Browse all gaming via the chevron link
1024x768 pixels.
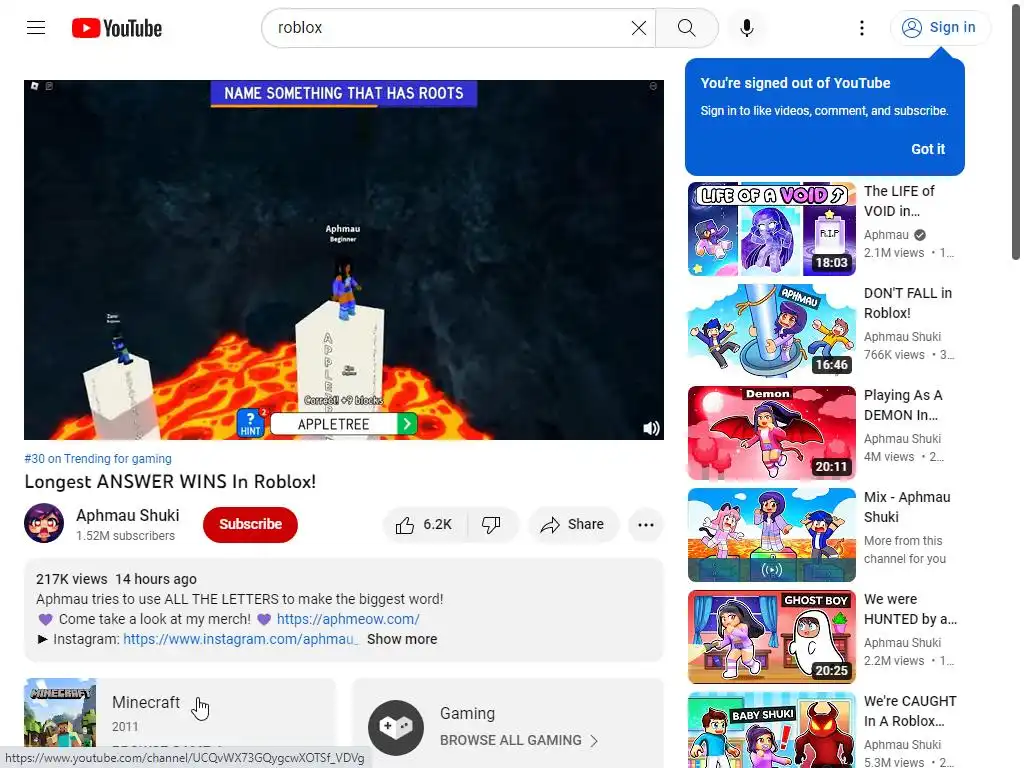pos(519,741)
